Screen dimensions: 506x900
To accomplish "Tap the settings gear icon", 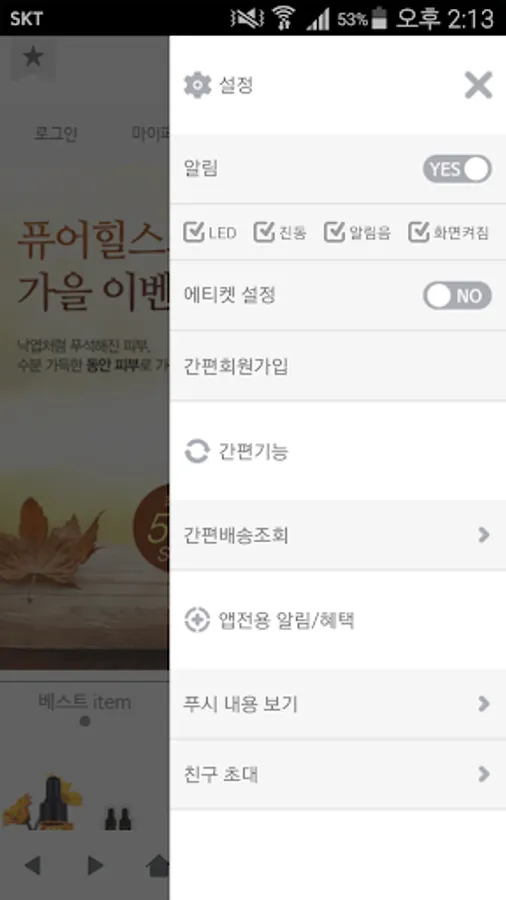I will (x=198, y=86).
